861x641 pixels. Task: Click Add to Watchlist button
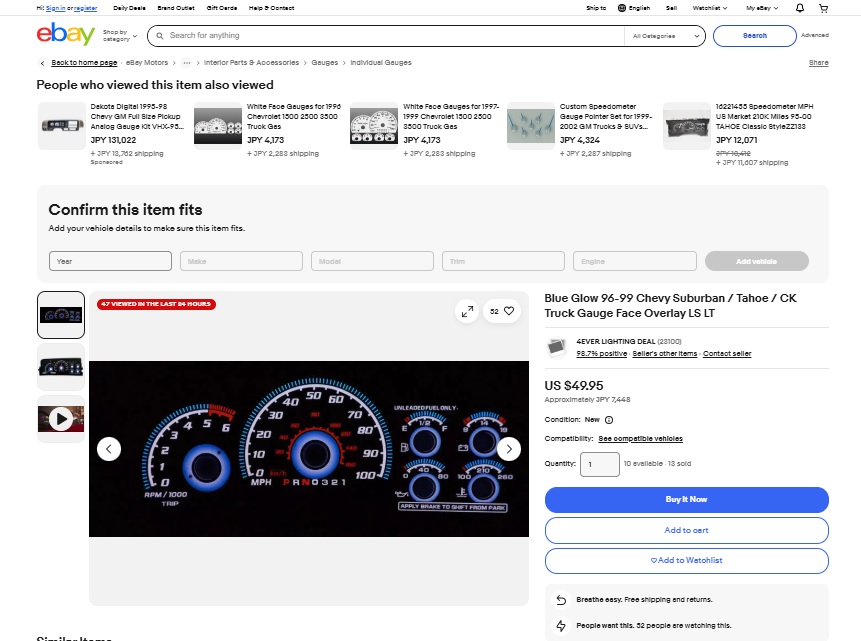[686, 560]
